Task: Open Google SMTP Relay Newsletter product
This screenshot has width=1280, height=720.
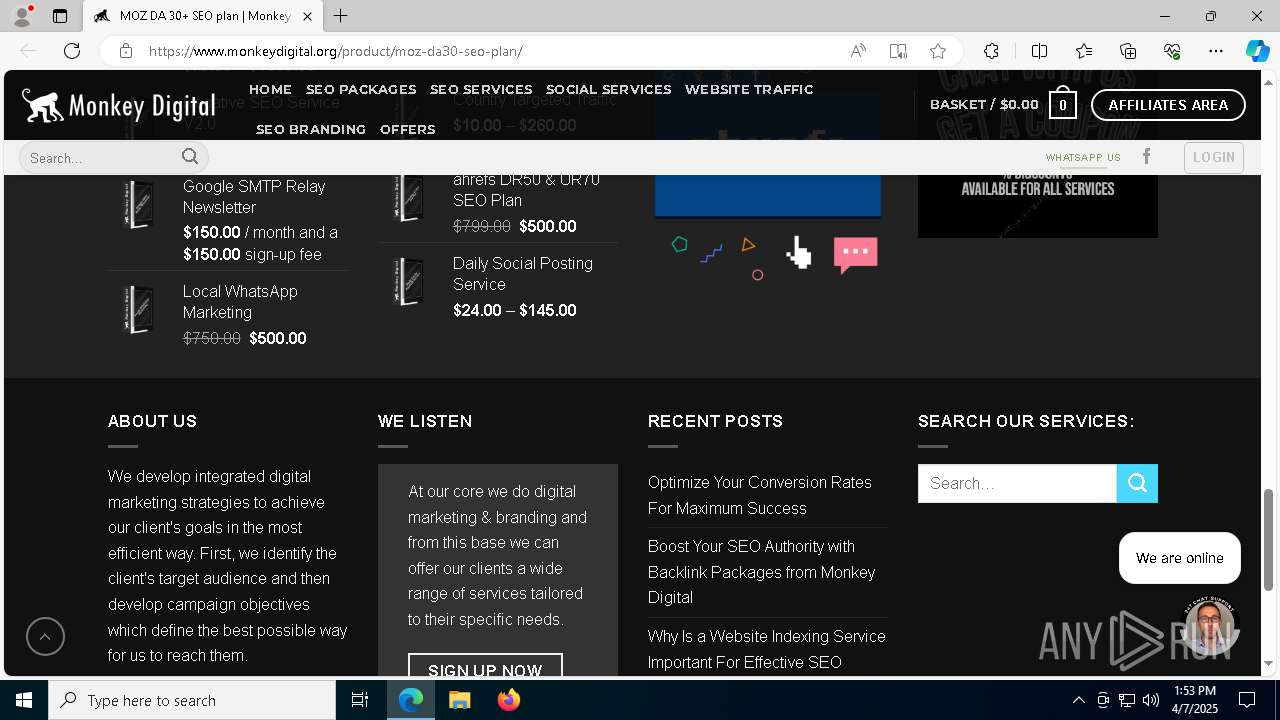Action: [254, 197]
